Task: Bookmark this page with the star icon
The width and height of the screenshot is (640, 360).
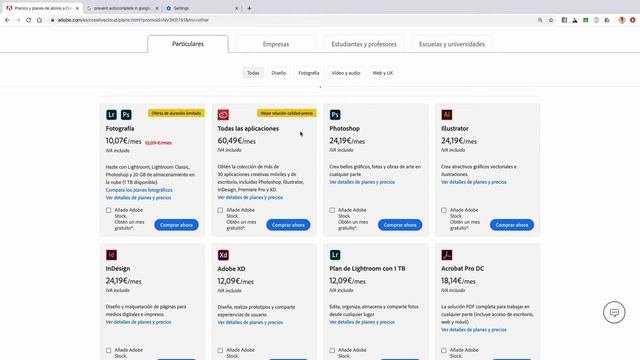Action: [x=551, y=20]
